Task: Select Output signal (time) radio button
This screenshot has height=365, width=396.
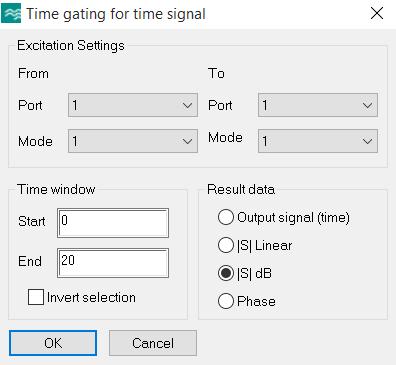Action: pyautogui.click(x=226, y=217)
